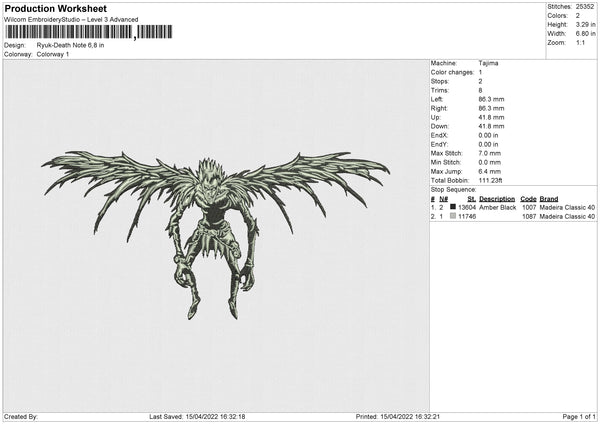Click 'Madeira Classic 40' in the 11746 row
This screenshot has height=424, width=600.
(567, 217)
